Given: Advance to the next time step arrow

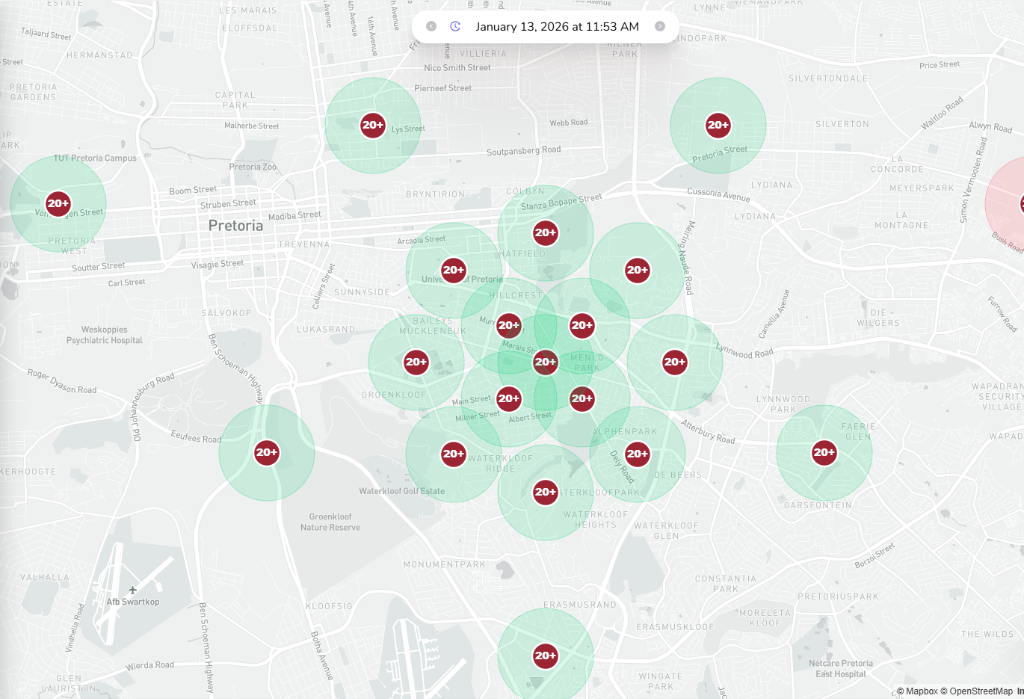Looking at the screenshot, I should (x=660, y=26).
